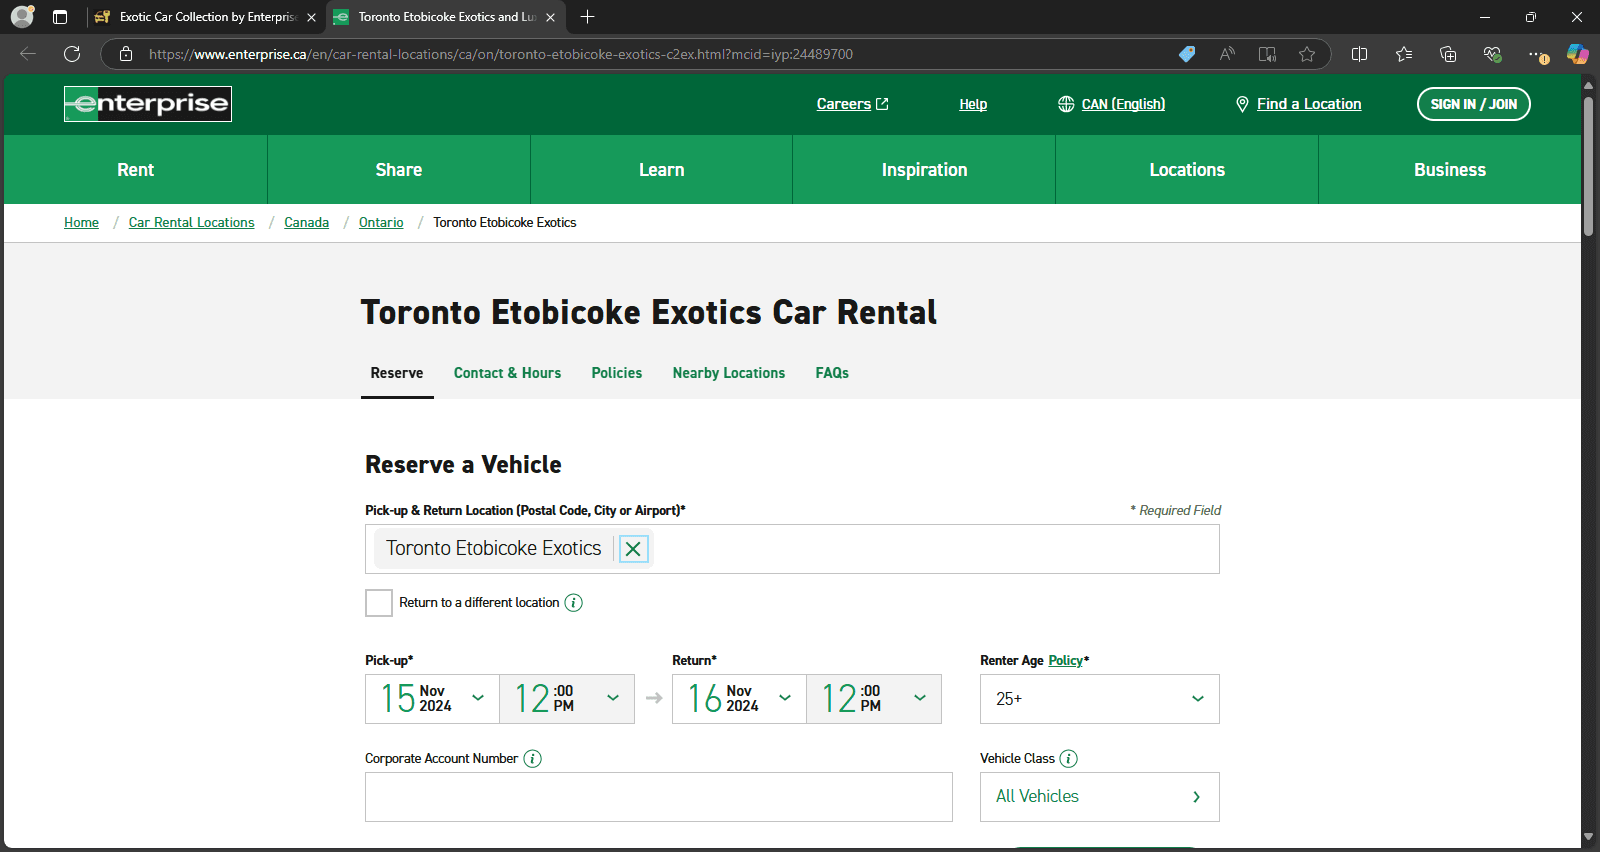Click the scrollbar down arrow
1600x852 pixels.
tap(1588, 837)
